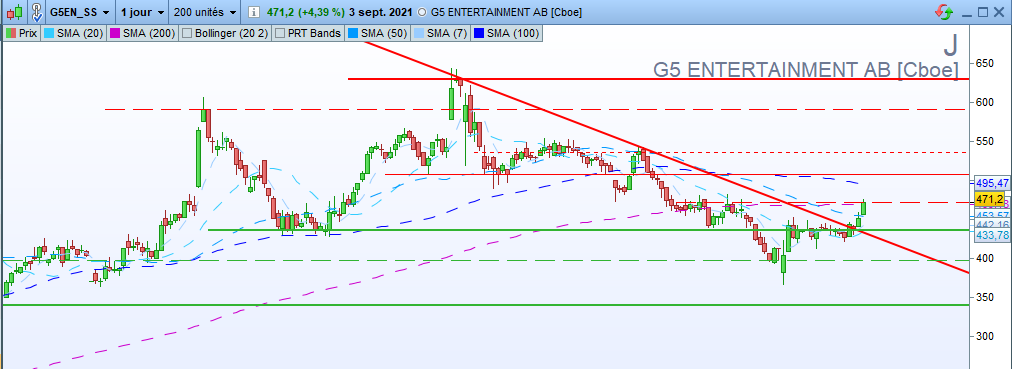Click the red-green refresh arrows icon
The image size is (1012, 369).
(x=944, y=12)
